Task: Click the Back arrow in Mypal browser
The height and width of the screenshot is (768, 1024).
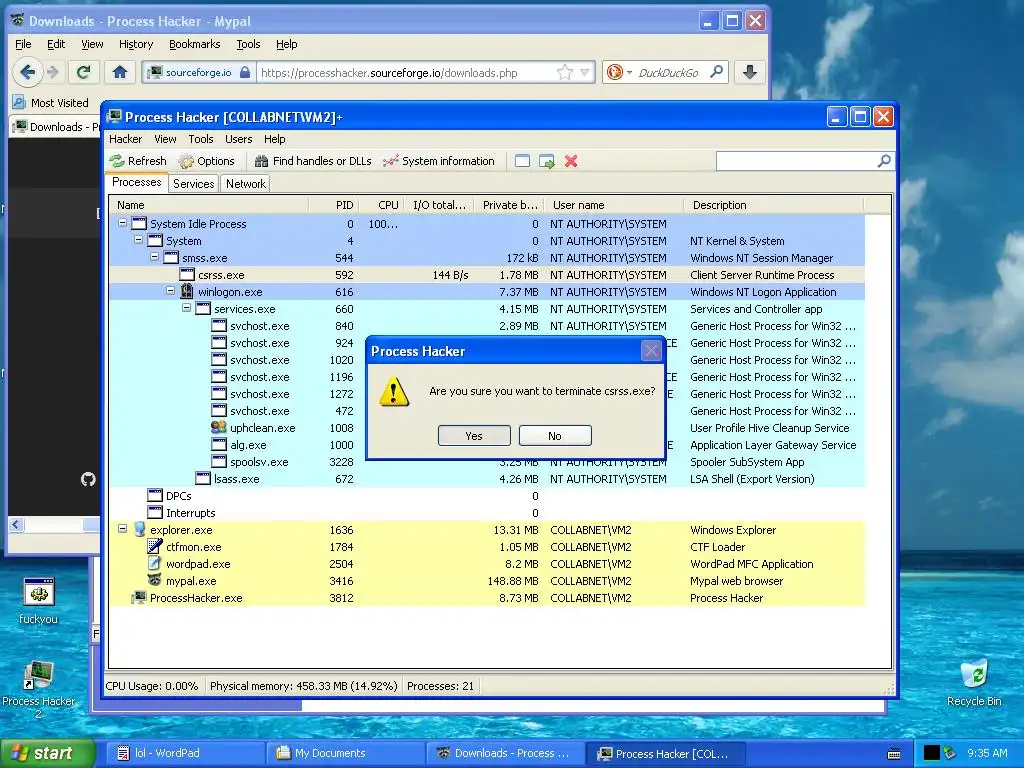Action: [x=27, y=72]
